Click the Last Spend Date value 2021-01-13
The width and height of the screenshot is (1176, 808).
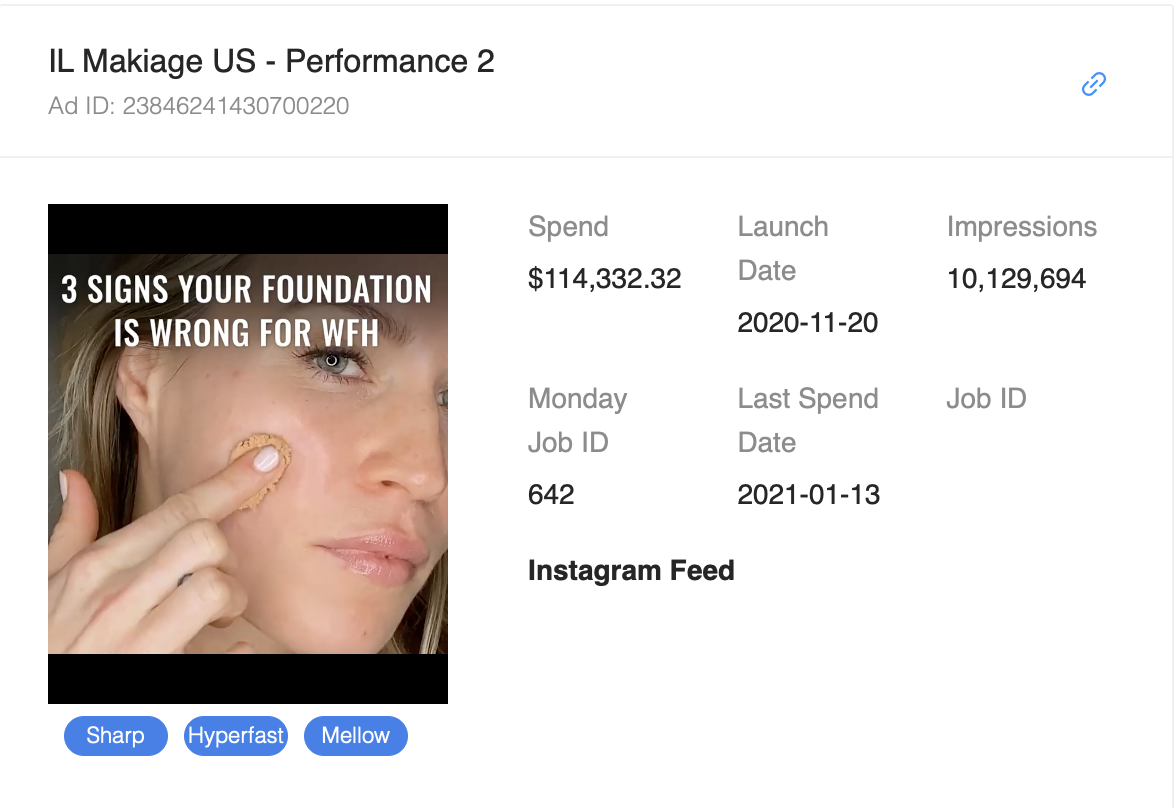click(x=808, y=494)
